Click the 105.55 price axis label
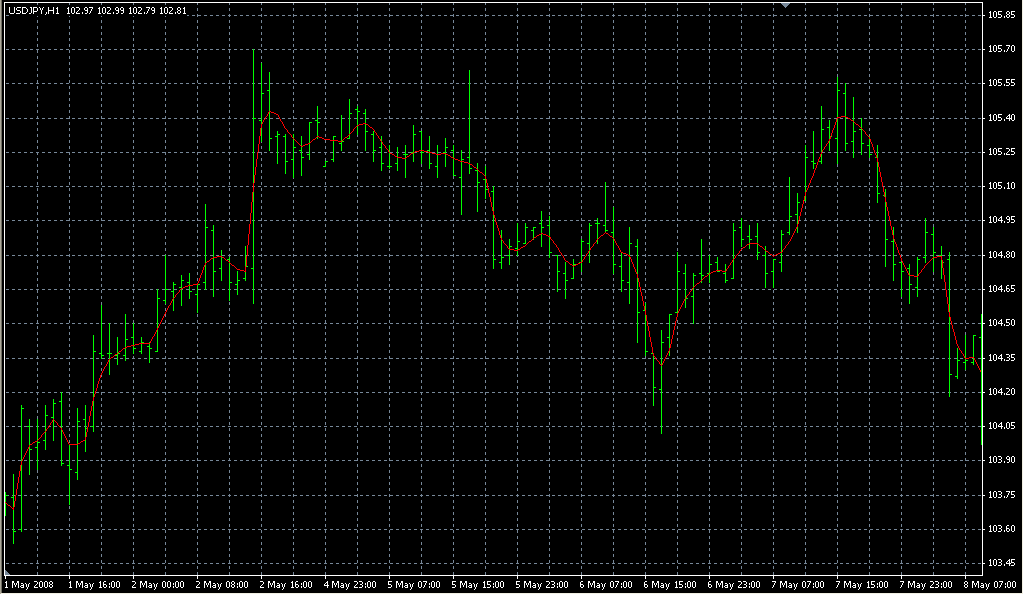The height and width of the screenshot is (594, 1024). [1002, 83]
